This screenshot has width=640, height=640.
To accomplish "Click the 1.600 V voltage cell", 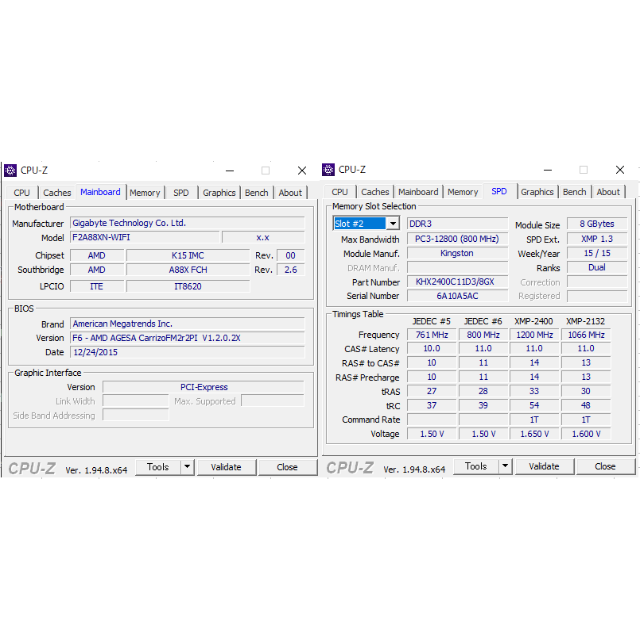I will [x=586, y=434].
